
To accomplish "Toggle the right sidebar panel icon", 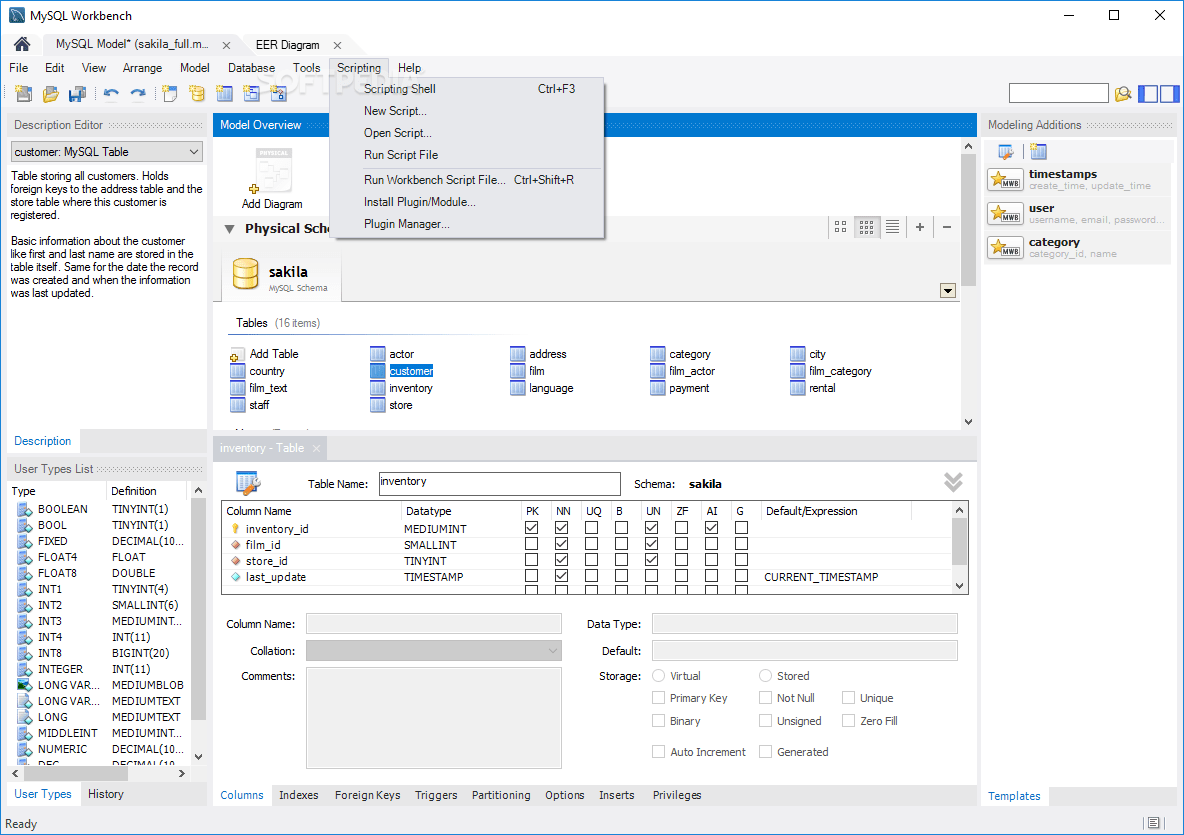I will (1170, 94).
